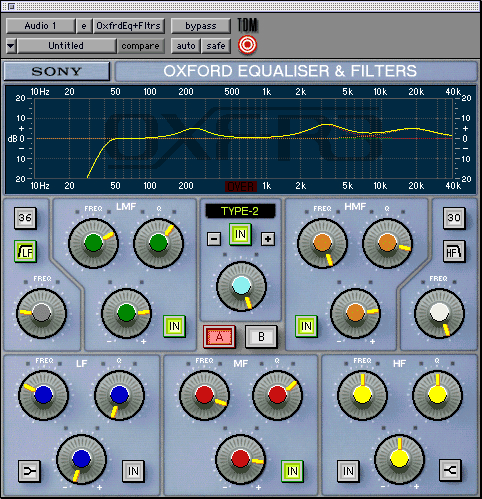
Task: Click the OVER clip indicator
Action: (x=241, y=186)
